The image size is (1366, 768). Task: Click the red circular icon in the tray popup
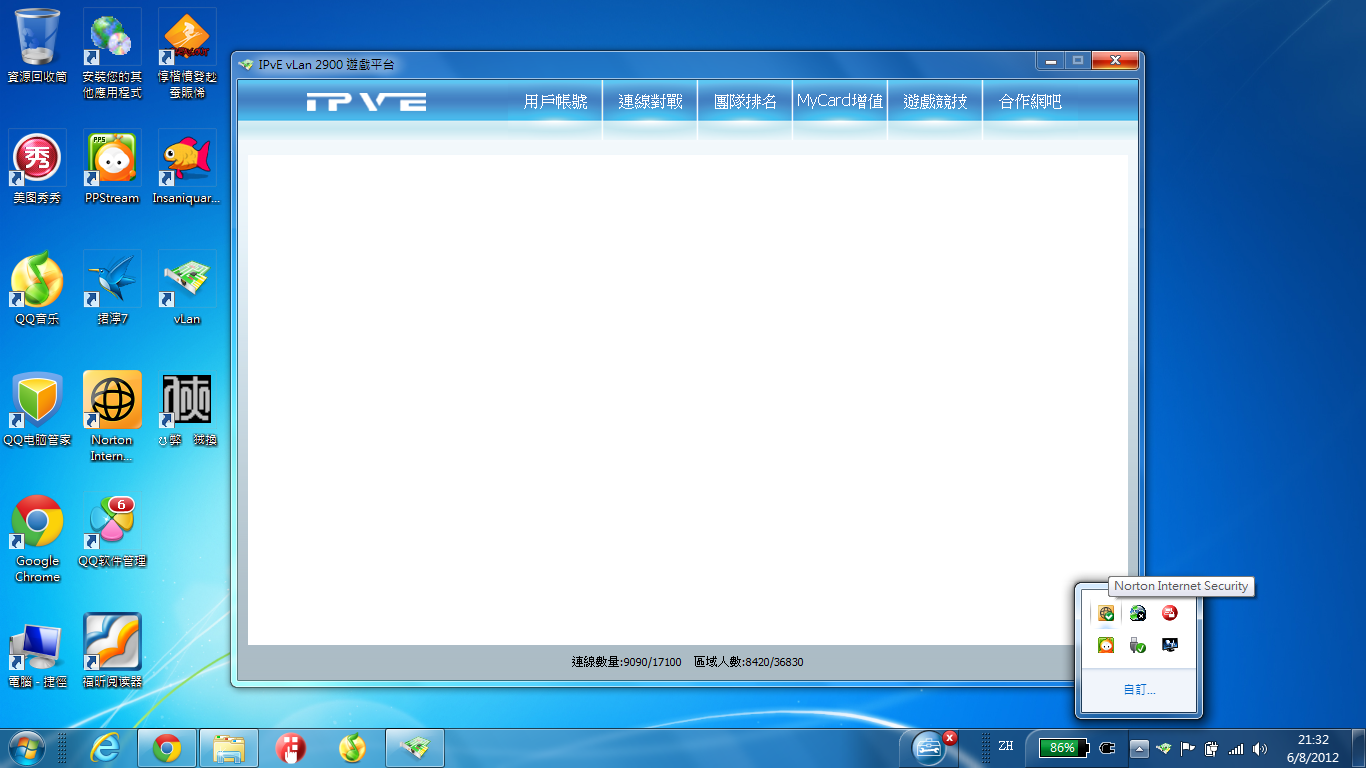1170,613
